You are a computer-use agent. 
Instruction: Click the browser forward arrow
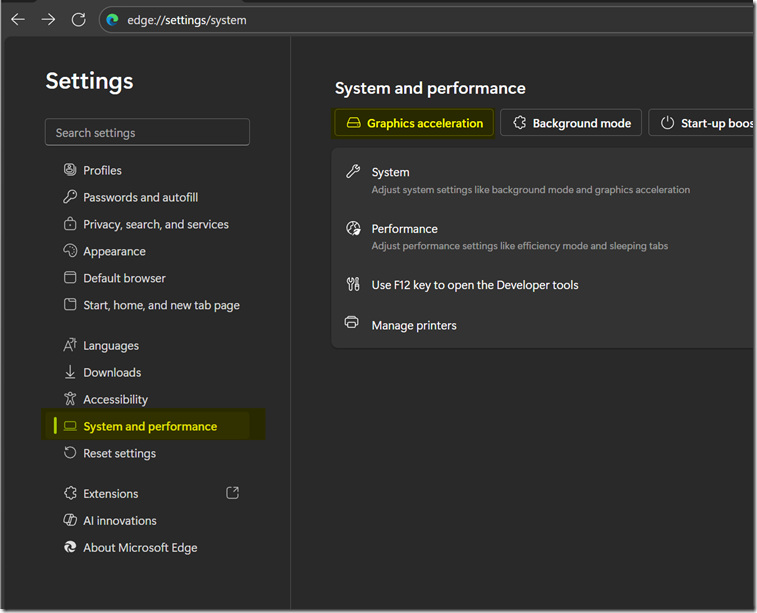coord(48,19)
